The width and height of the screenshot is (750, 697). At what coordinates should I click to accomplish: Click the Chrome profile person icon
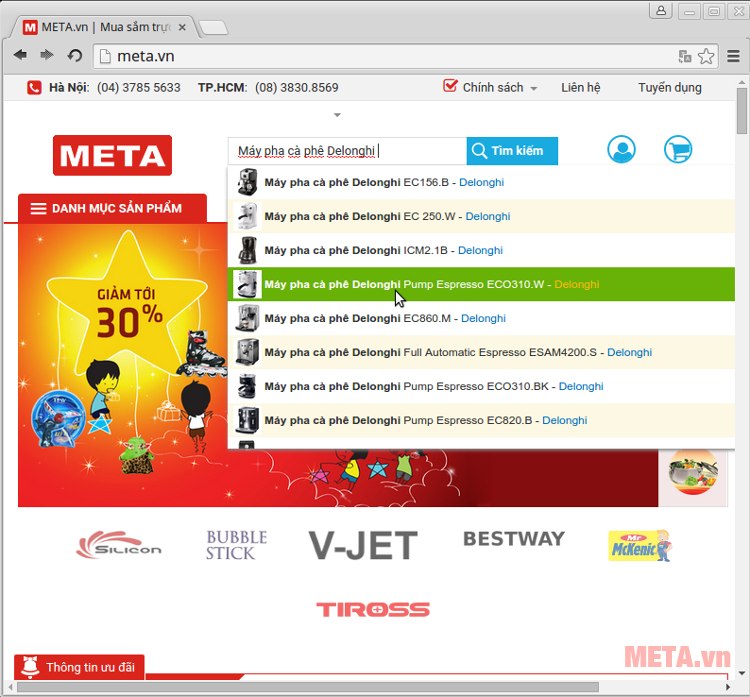(x=661, y=11)
